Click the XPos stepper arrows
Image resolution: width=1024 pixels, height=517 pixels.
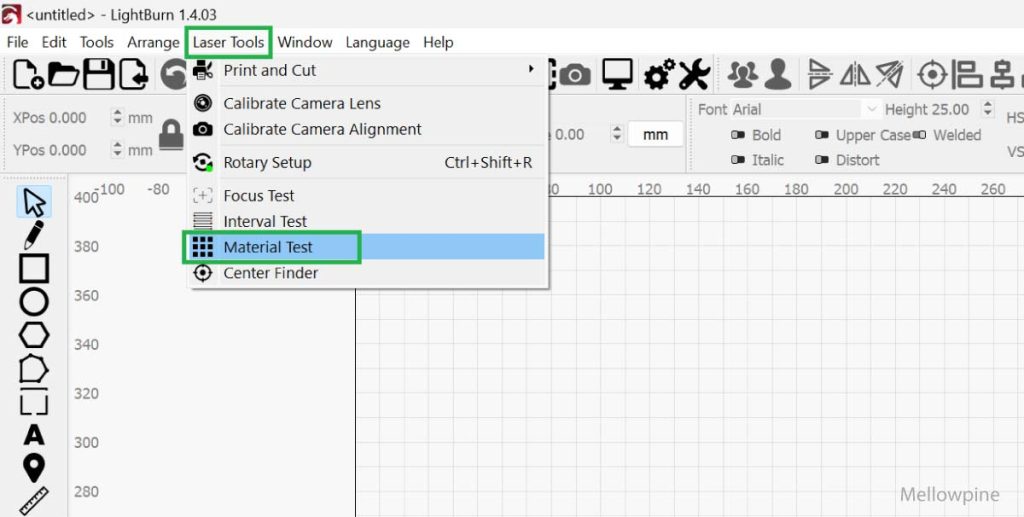118,118
